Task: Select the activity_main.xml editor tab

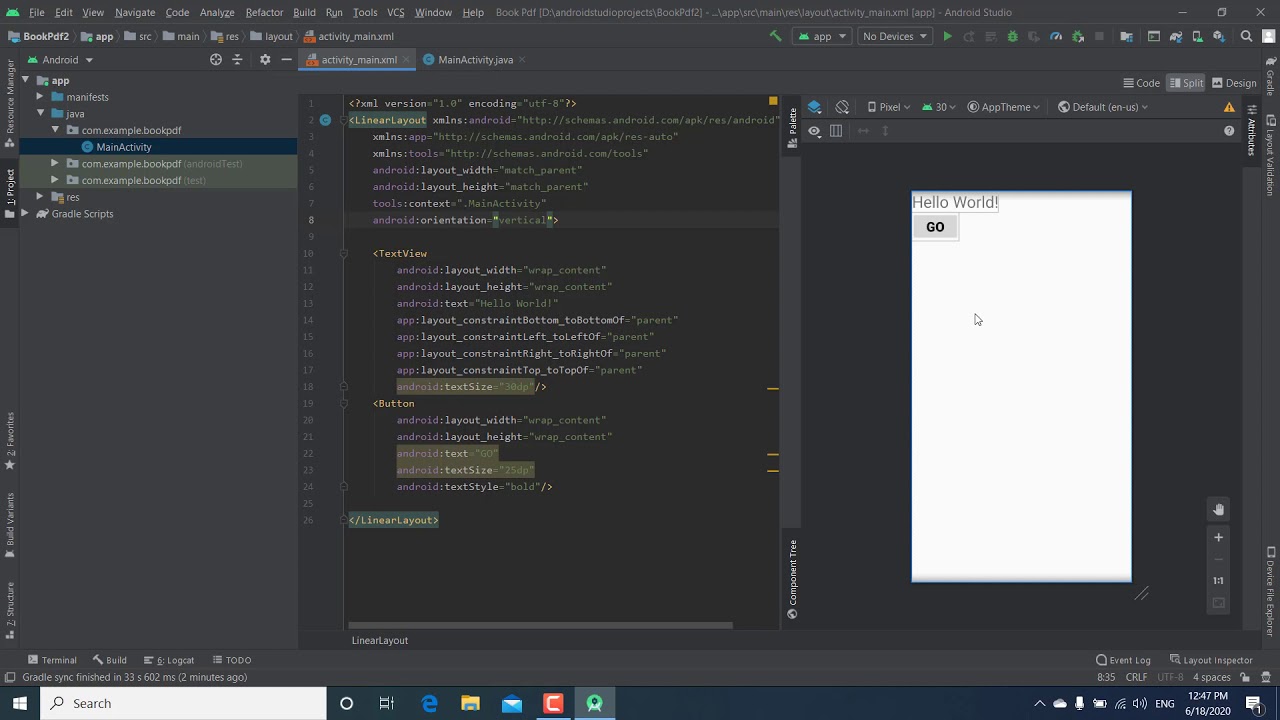Action: click(359, 60)
